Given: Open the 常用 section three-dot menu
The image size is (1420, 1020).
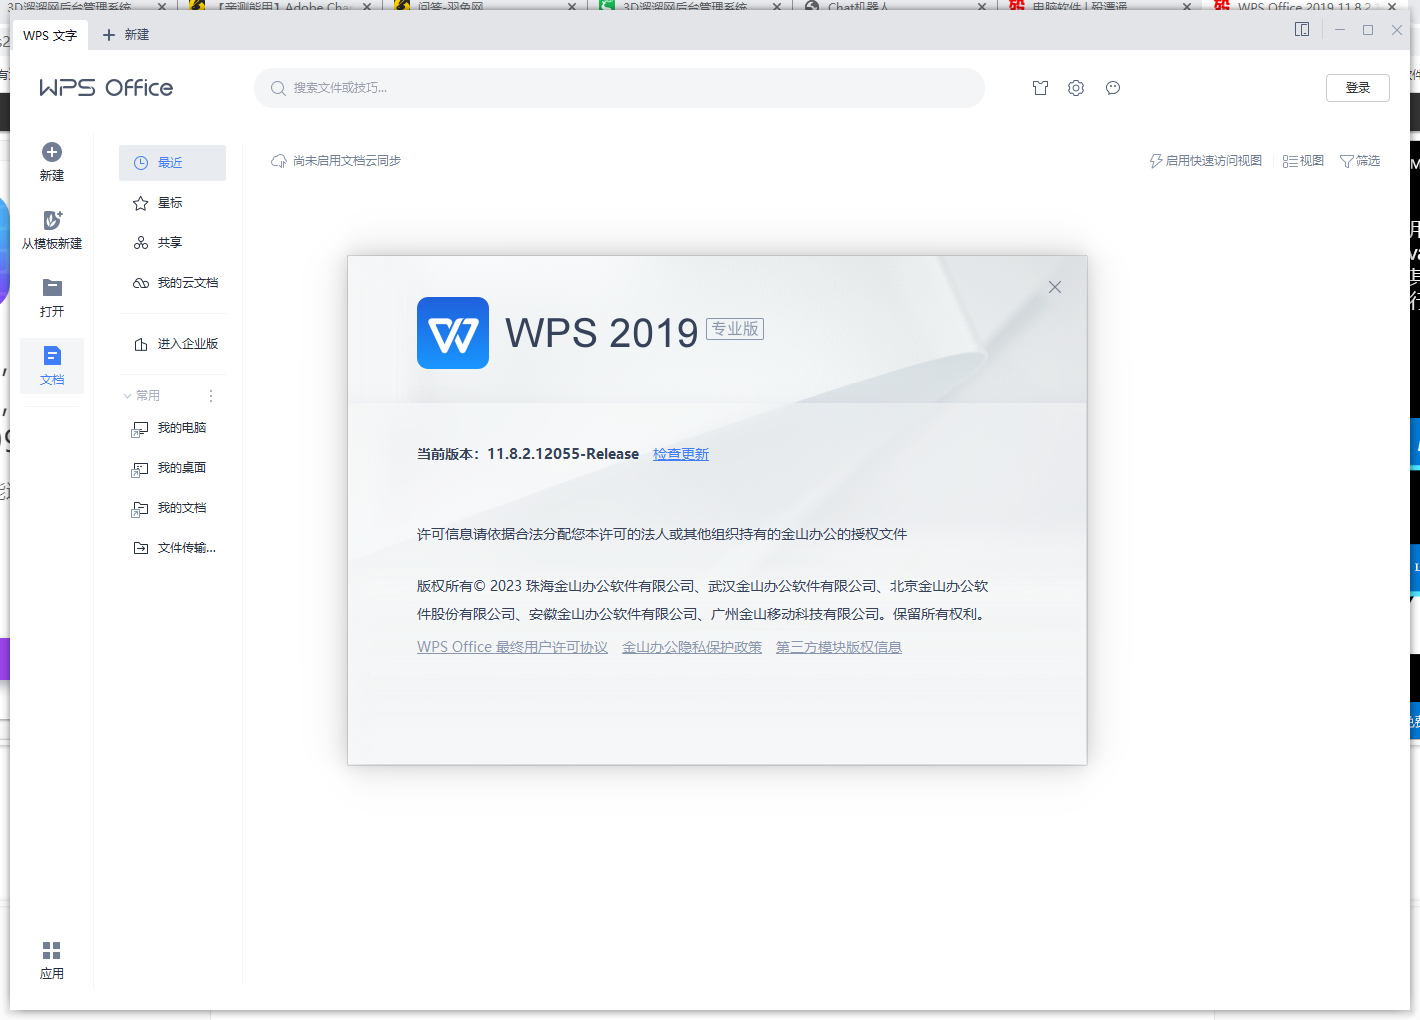Looking at the screenshot, I should pos(211,396).
